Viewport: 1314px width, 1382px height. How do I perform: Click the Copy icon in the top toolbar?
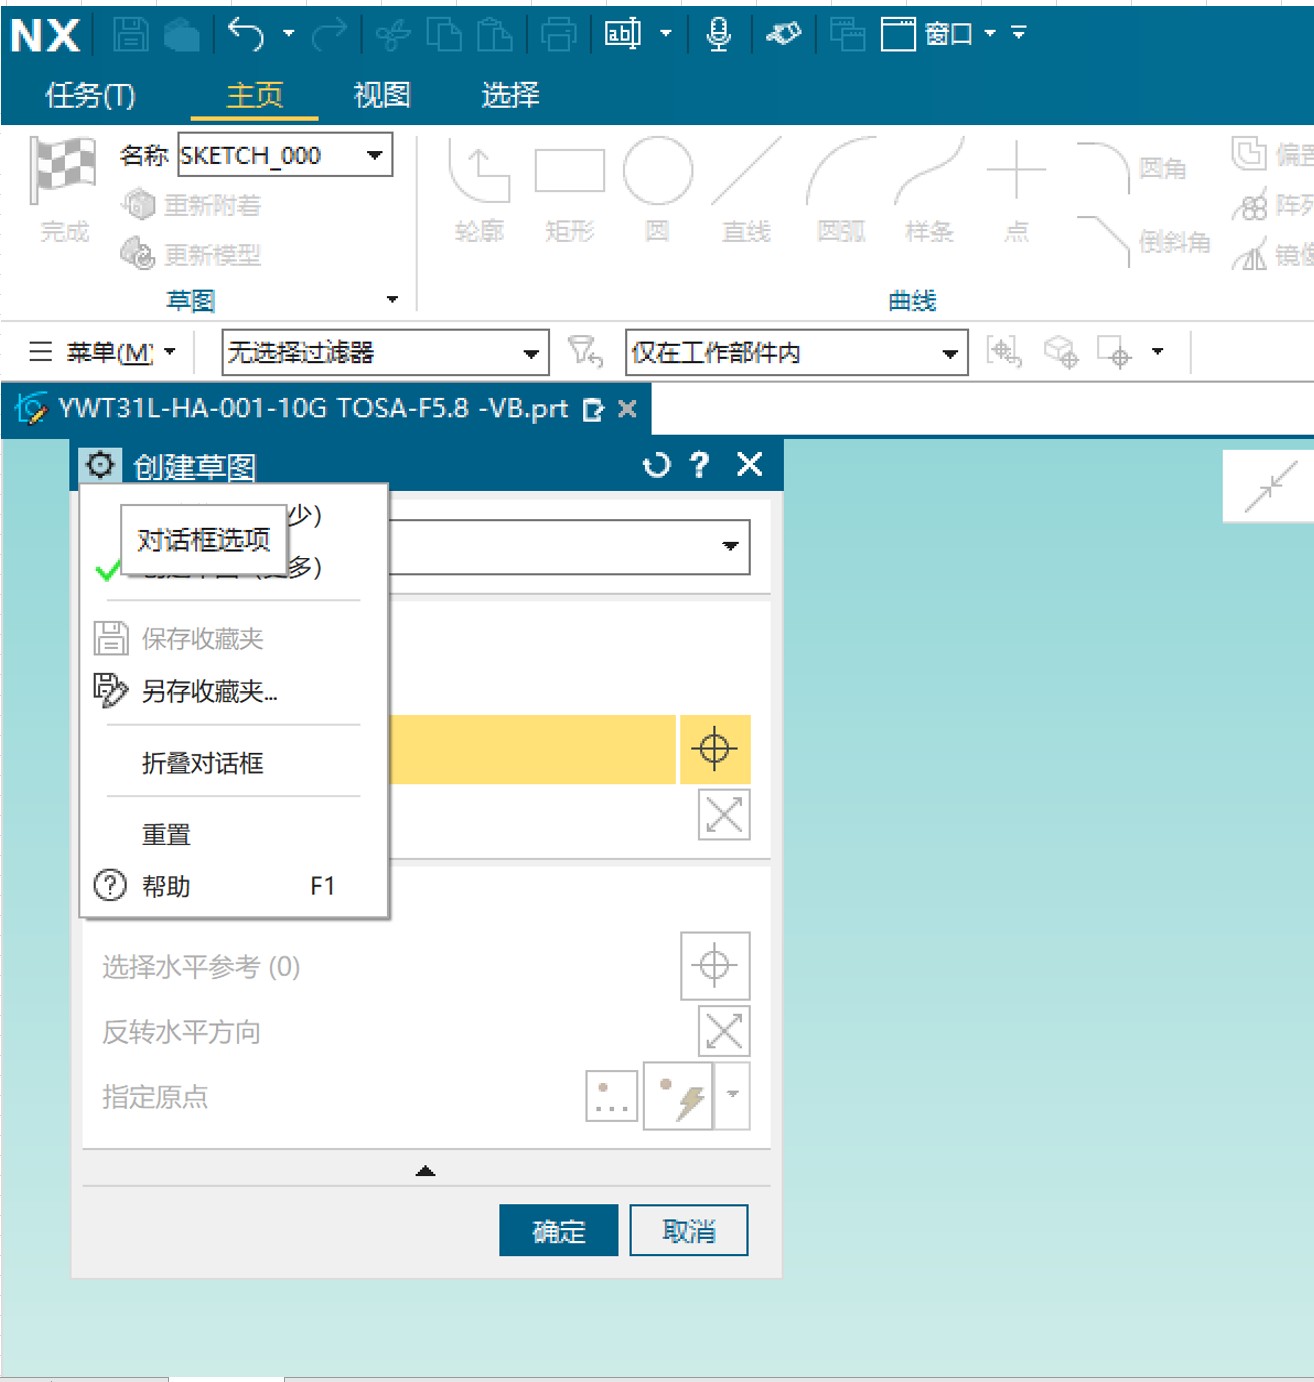pos(444,34)
